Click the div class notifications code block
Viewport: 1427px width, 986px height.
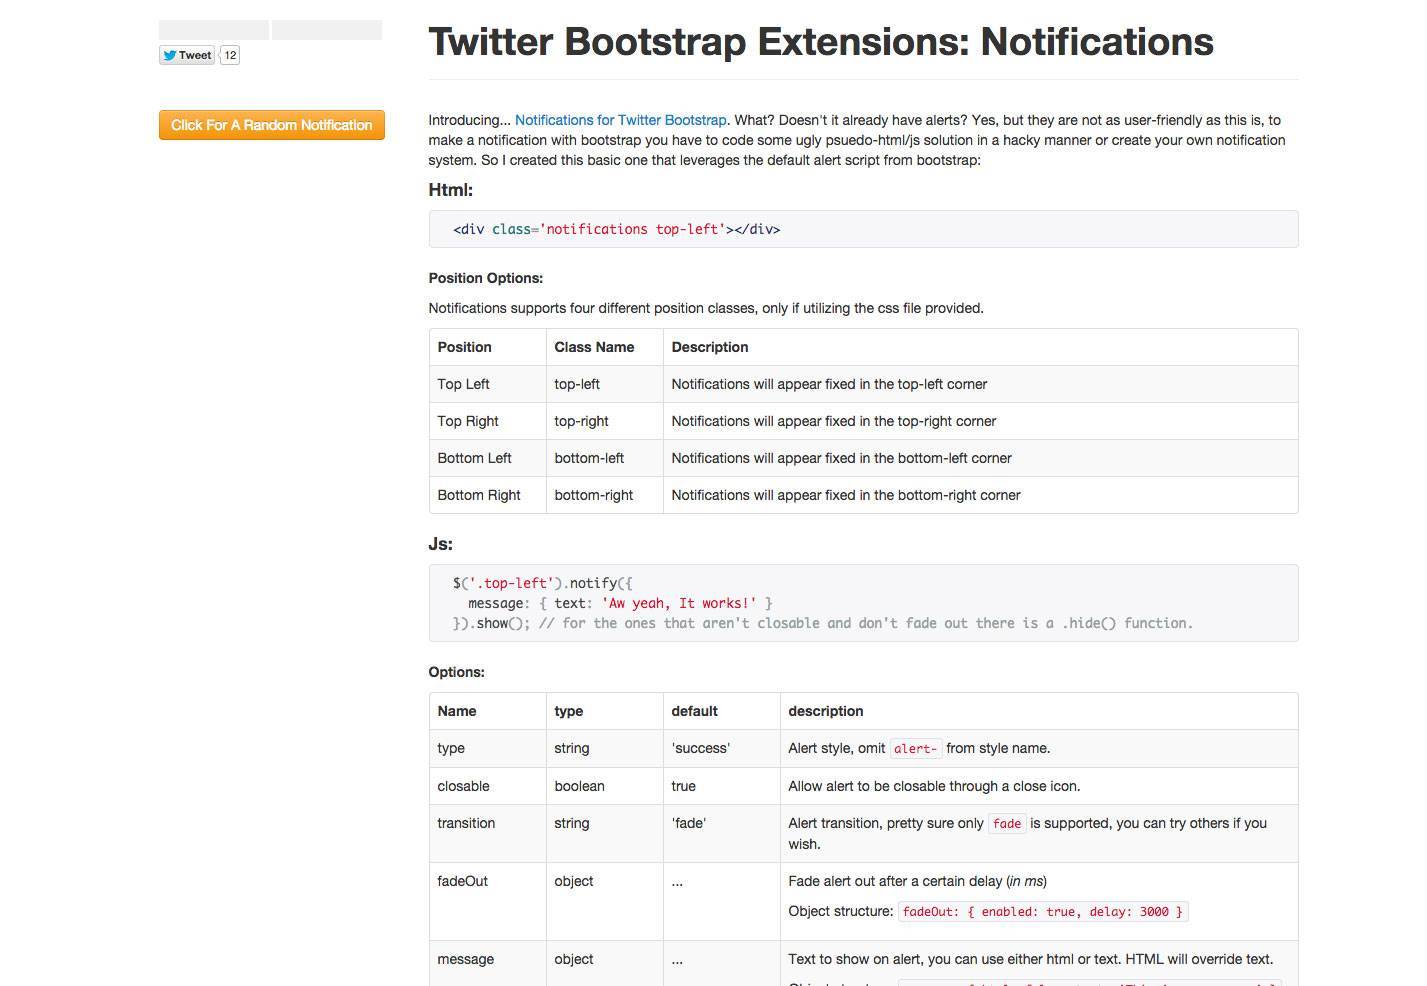click(x=863, y=229)
